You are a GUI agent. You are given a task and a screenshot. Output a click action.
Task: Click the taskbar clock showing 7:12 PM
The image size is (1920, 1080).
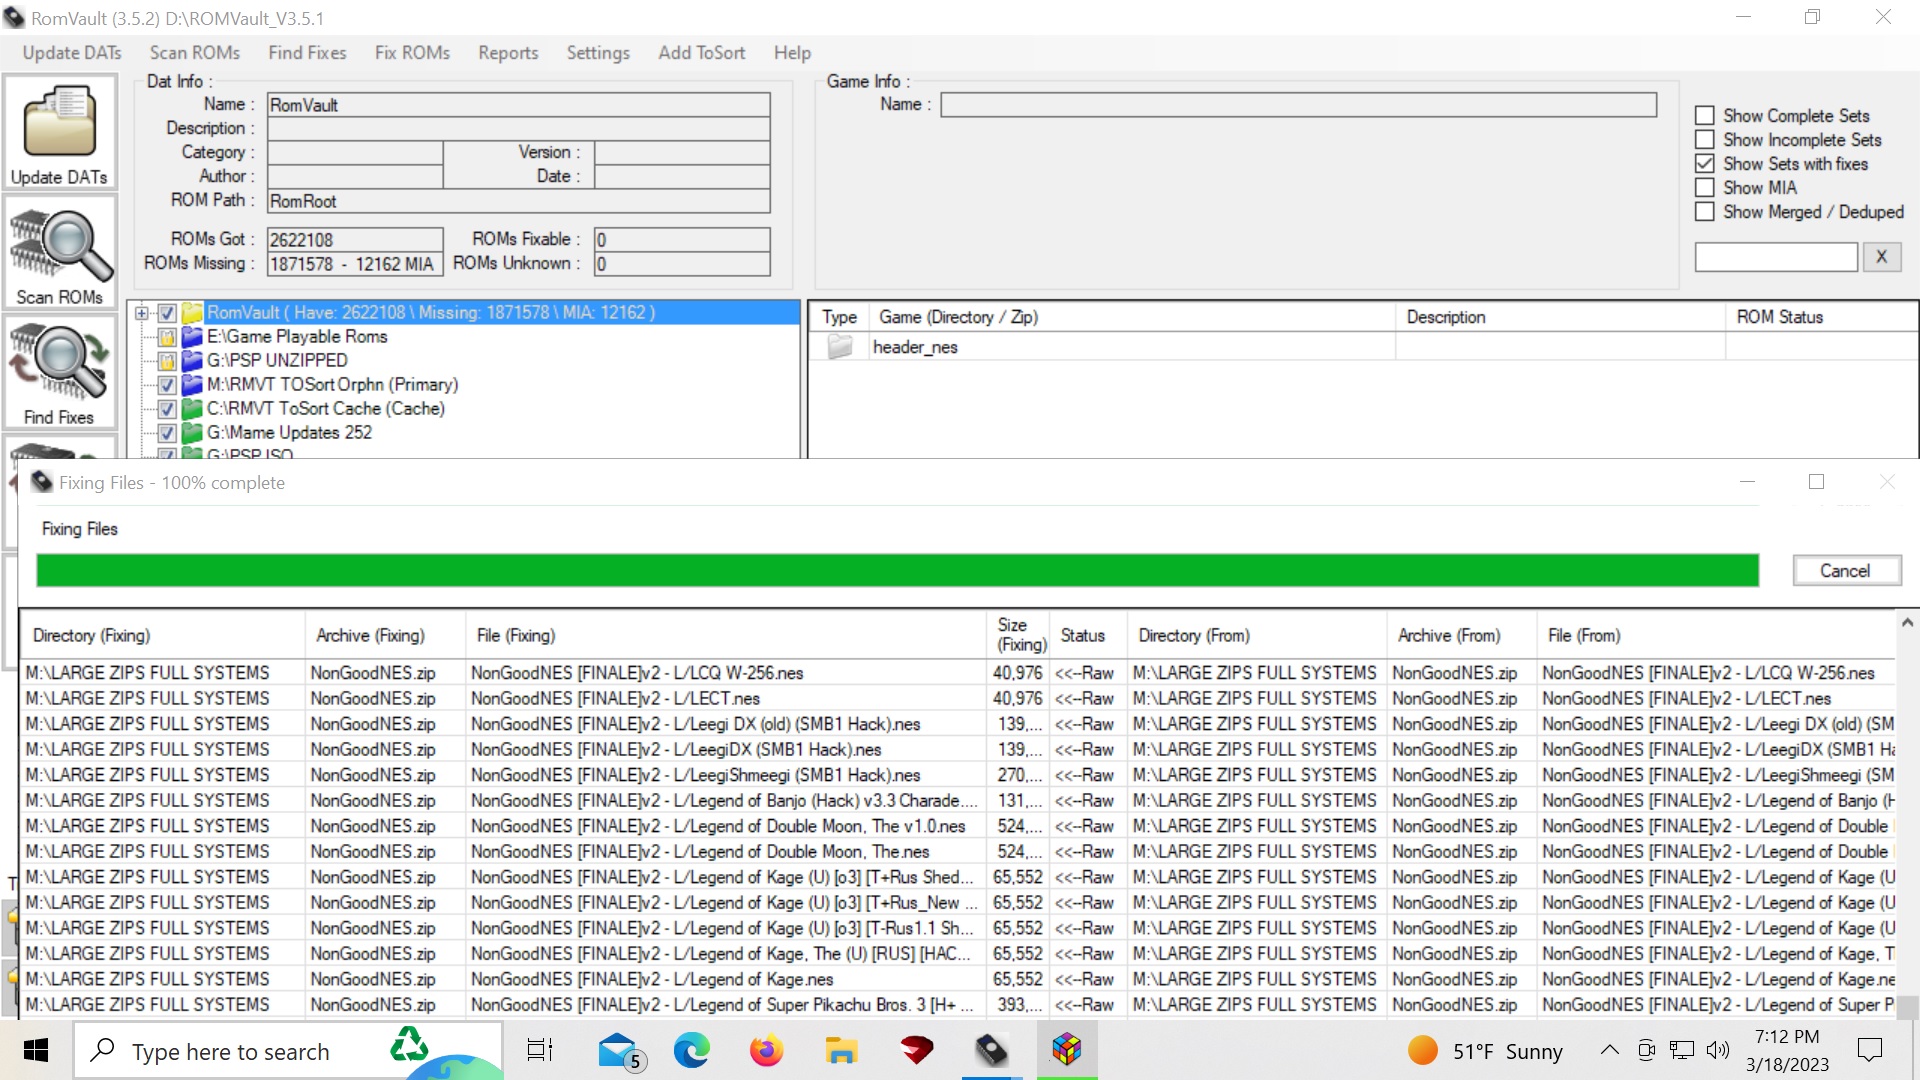(x=1787, y=1050)
